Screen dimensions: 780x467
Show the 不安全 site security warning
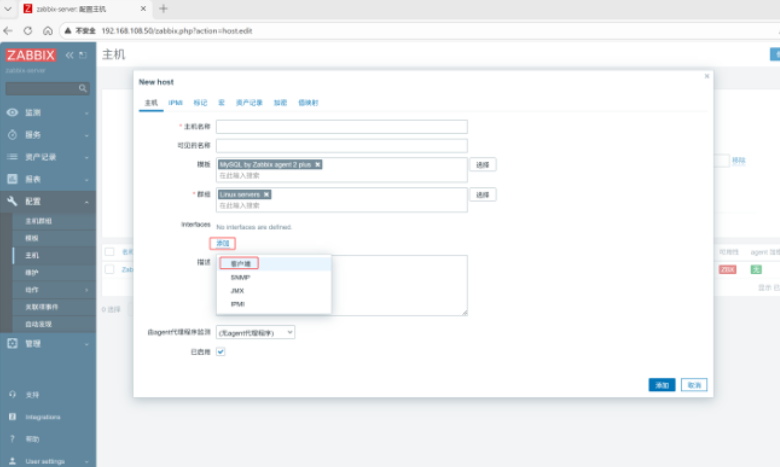point(80,31)
